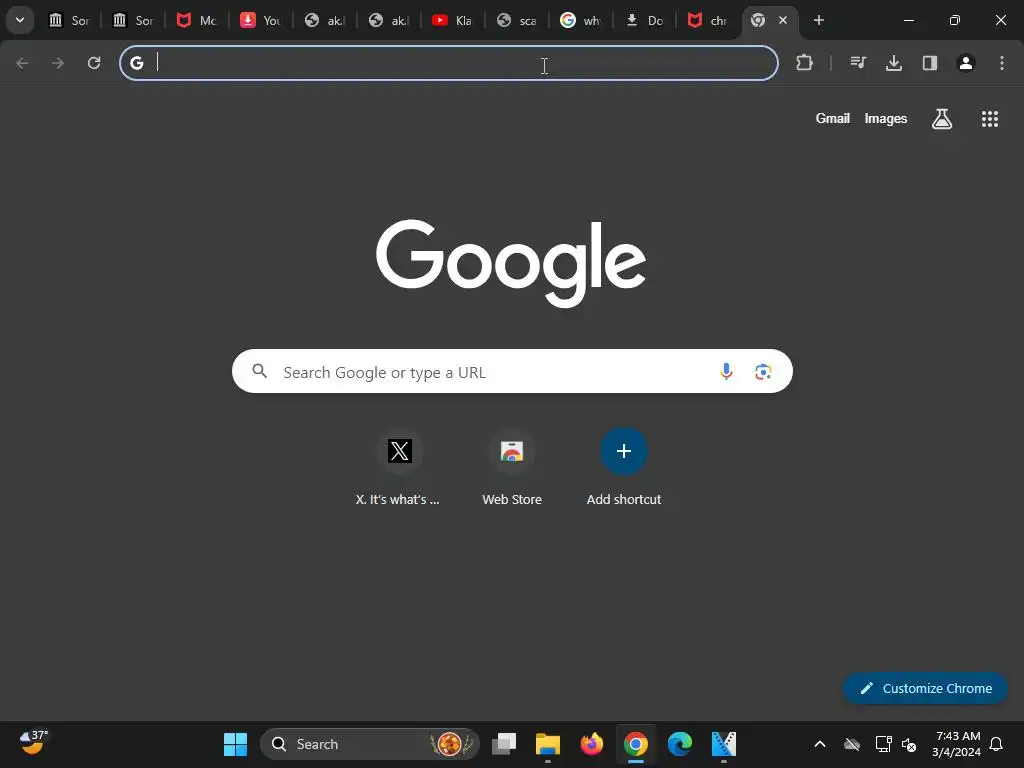This screenshot has width=1024, height=768.
Task: Open the X shortcut tile
Action: coord(399,465)
